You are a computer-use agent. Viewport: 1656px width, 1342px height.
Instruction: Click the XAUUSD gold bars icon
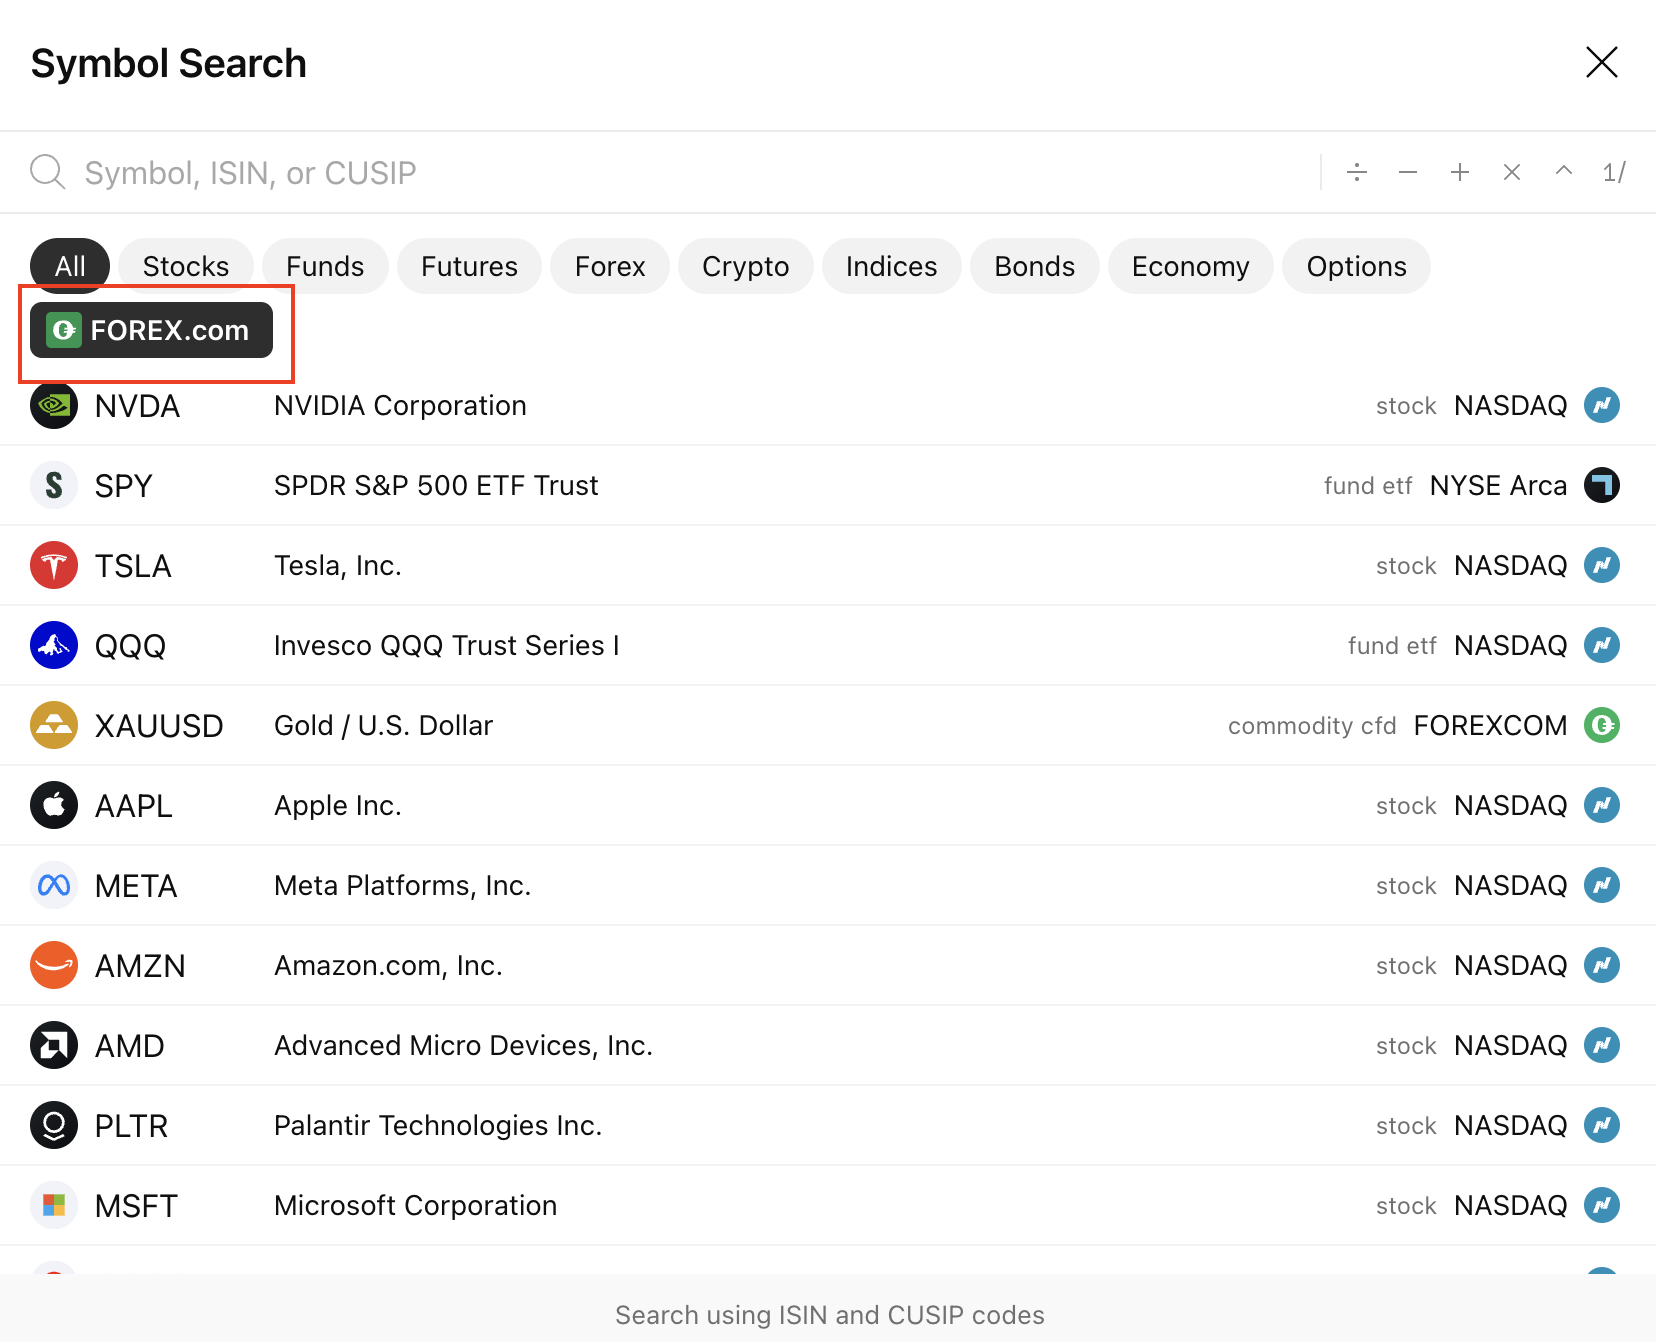(54, 725)
